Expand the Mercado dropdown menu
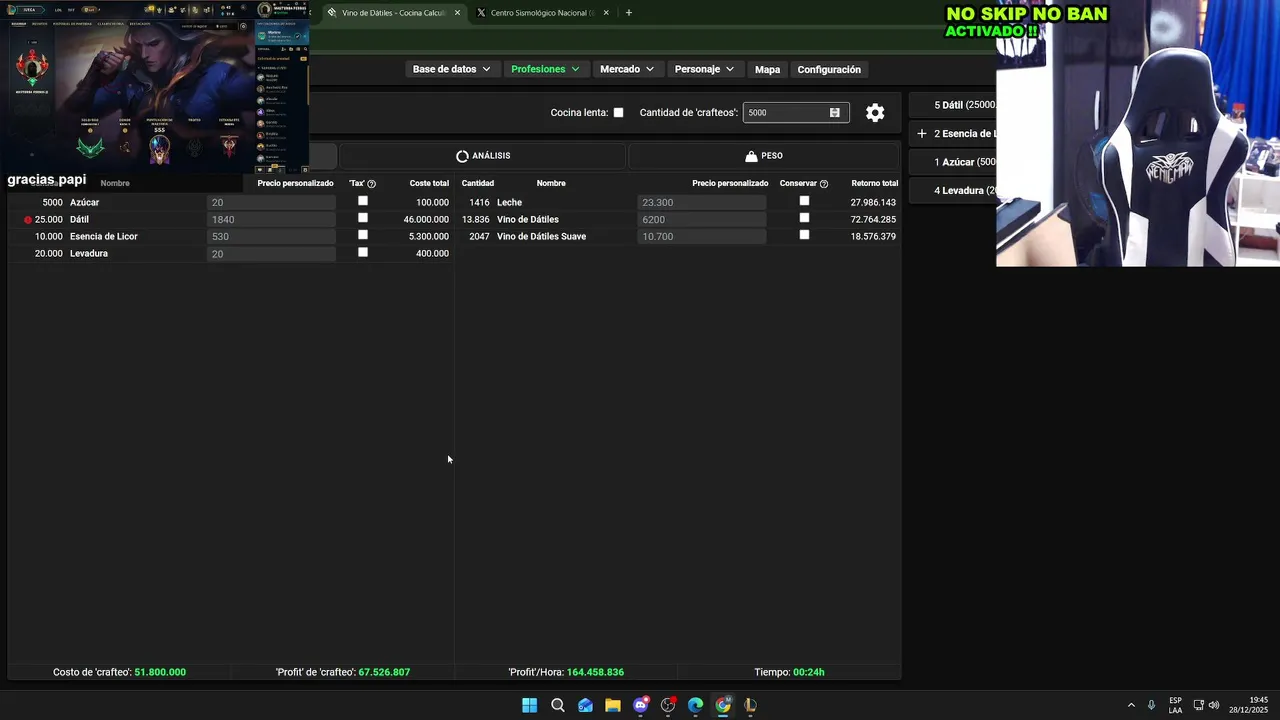 (627, 69)
